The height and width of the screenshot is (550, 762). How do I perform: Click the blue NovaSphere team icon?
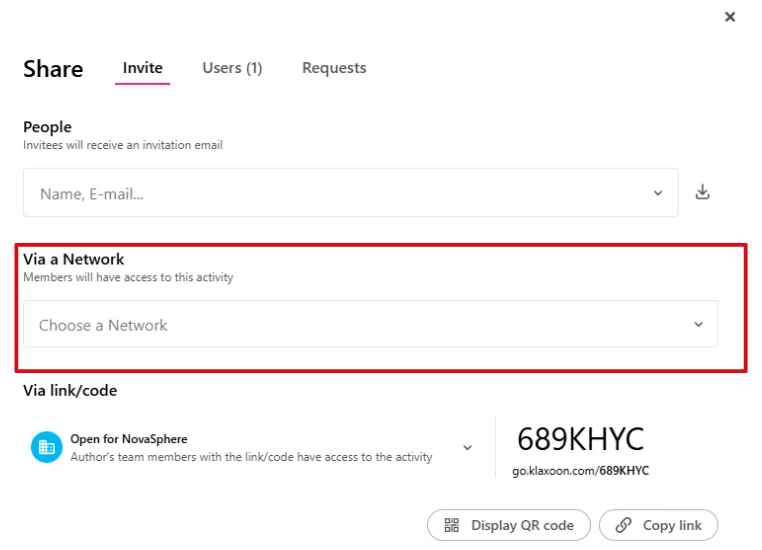46,447
